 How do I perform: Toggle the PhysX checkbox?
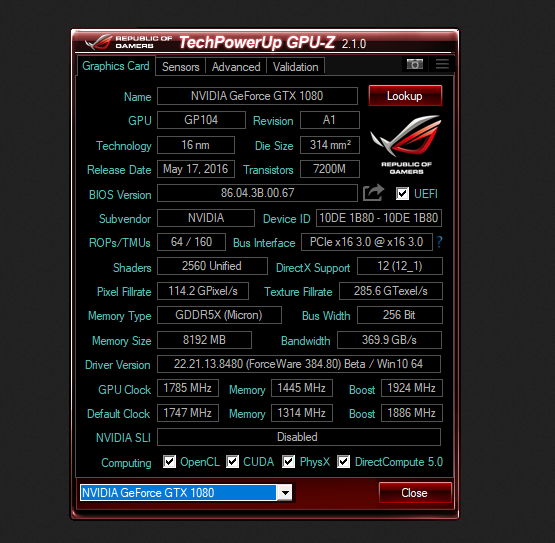coord(288,462)
